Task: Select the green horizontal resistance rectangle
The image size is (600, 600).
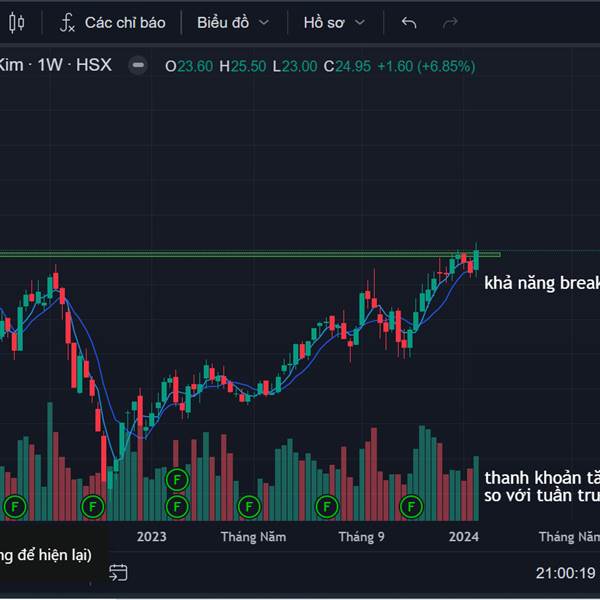Action: [x=250, y=254]
